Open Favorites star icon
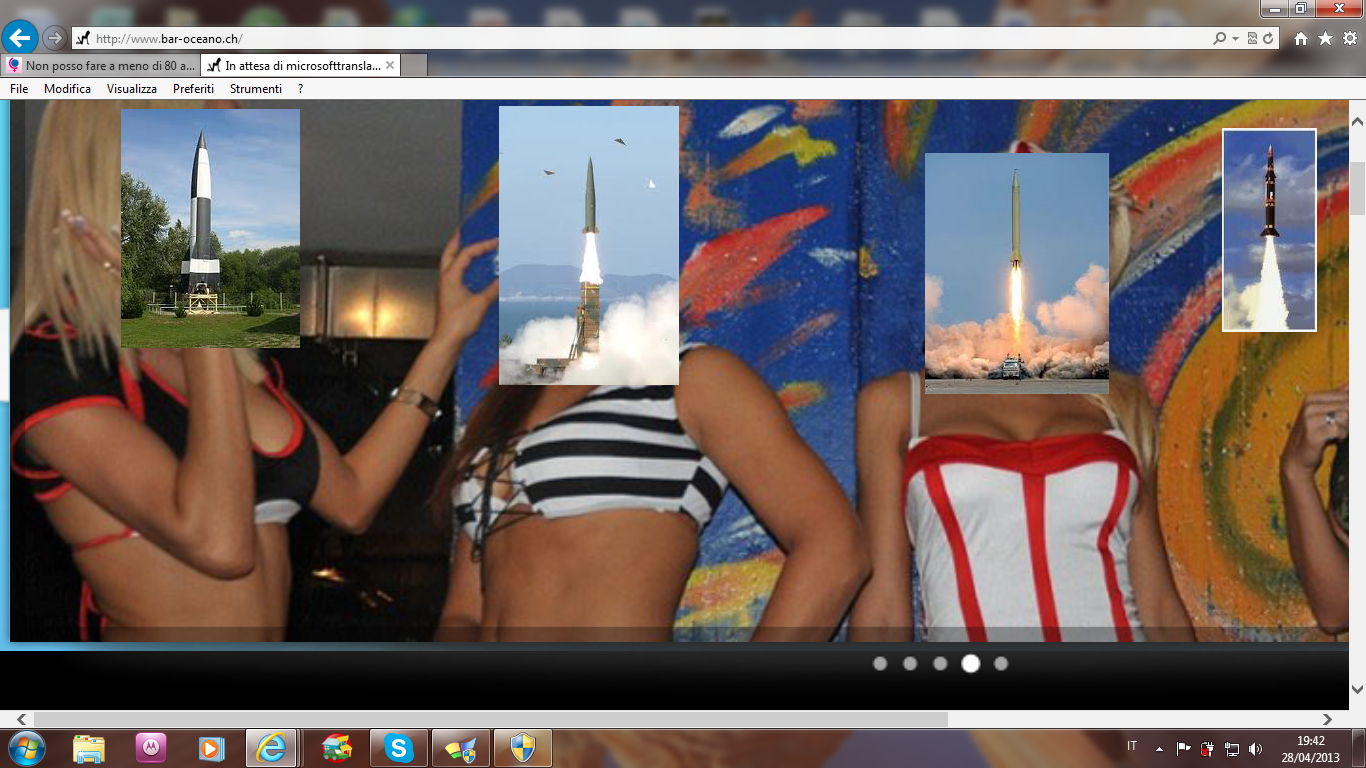Screen dimensions: 1366x768 pos(1325,39)
